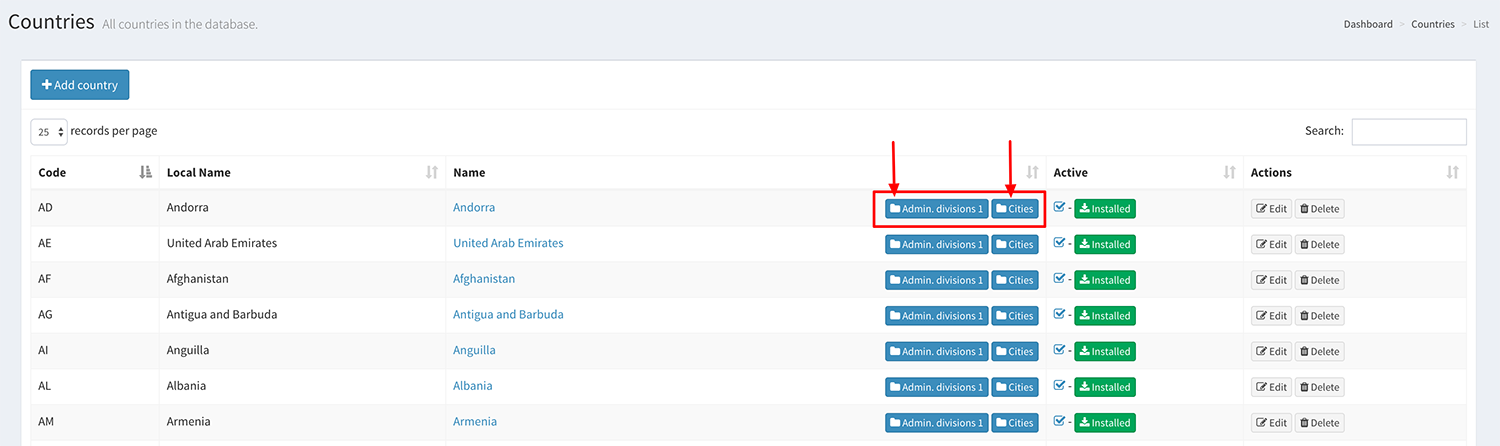Open Admin. divisions 1 for Antigua and Barbuda
Viewport: 1500px width, 446px height.
point(936,316)
